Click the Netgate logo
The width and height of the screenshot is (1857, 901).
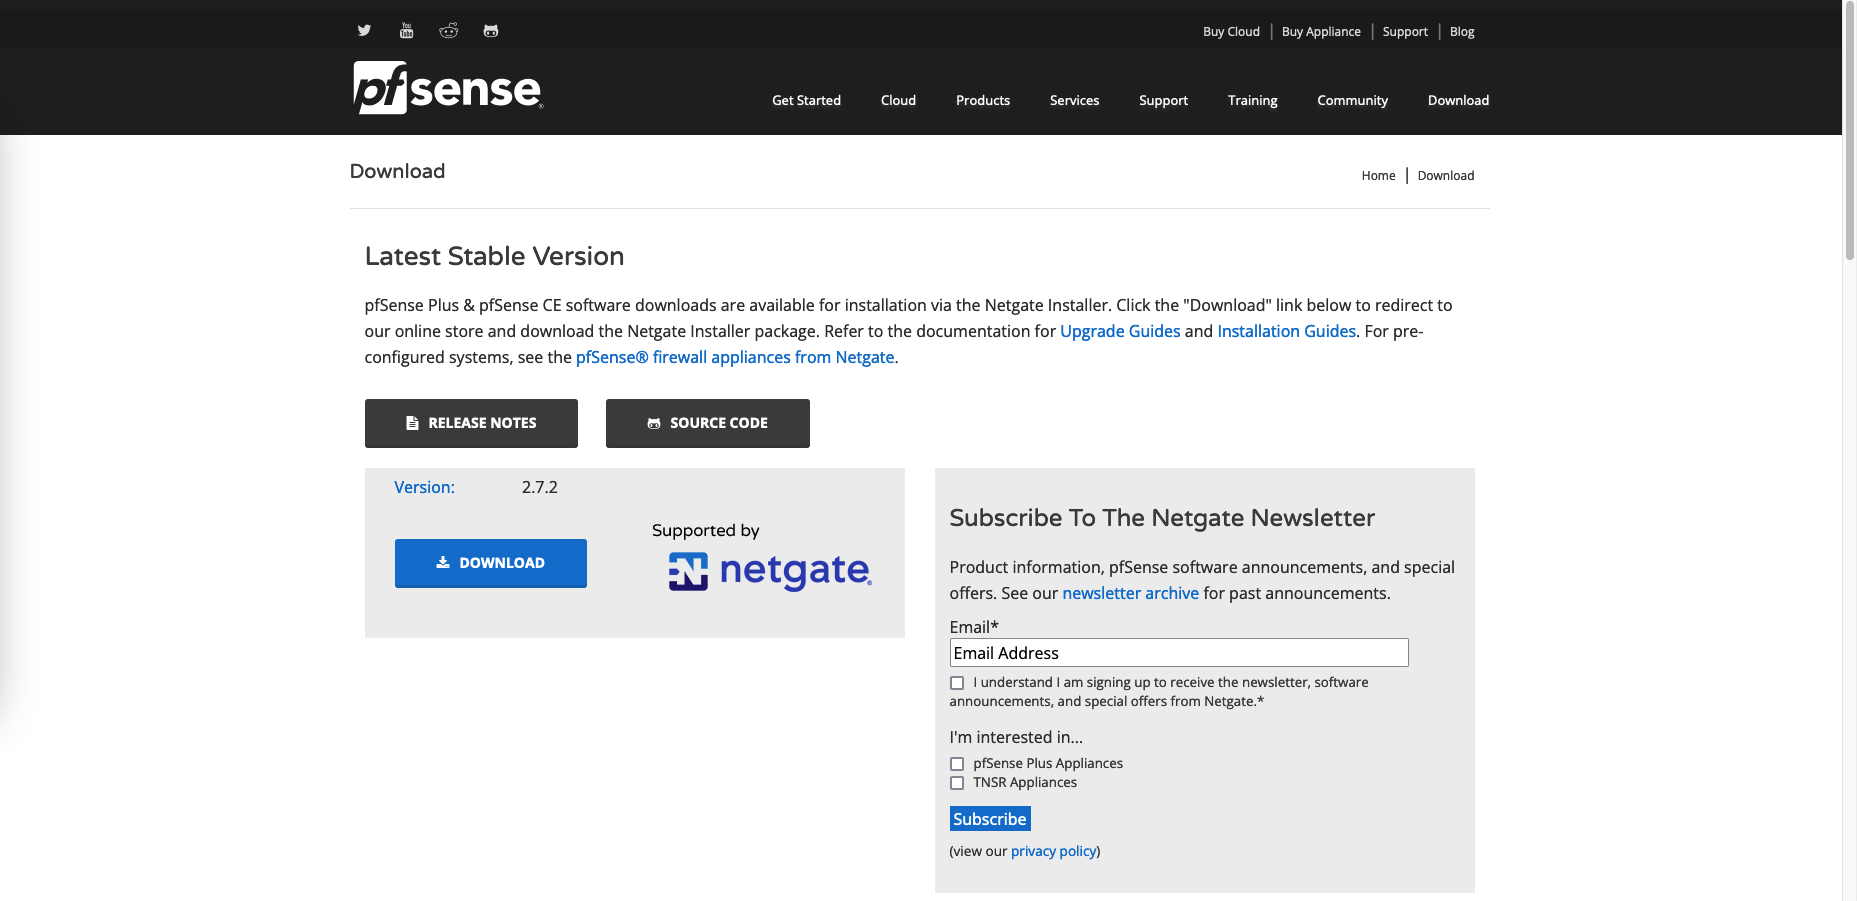(x=770, y=571)
